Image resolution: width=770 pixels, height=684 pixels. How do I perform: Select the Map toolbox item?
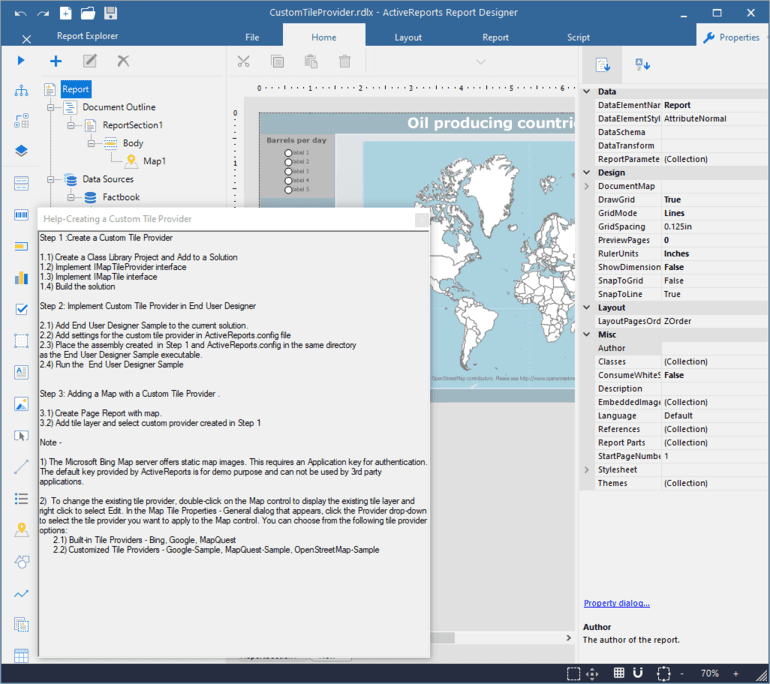tap(21, 530)
